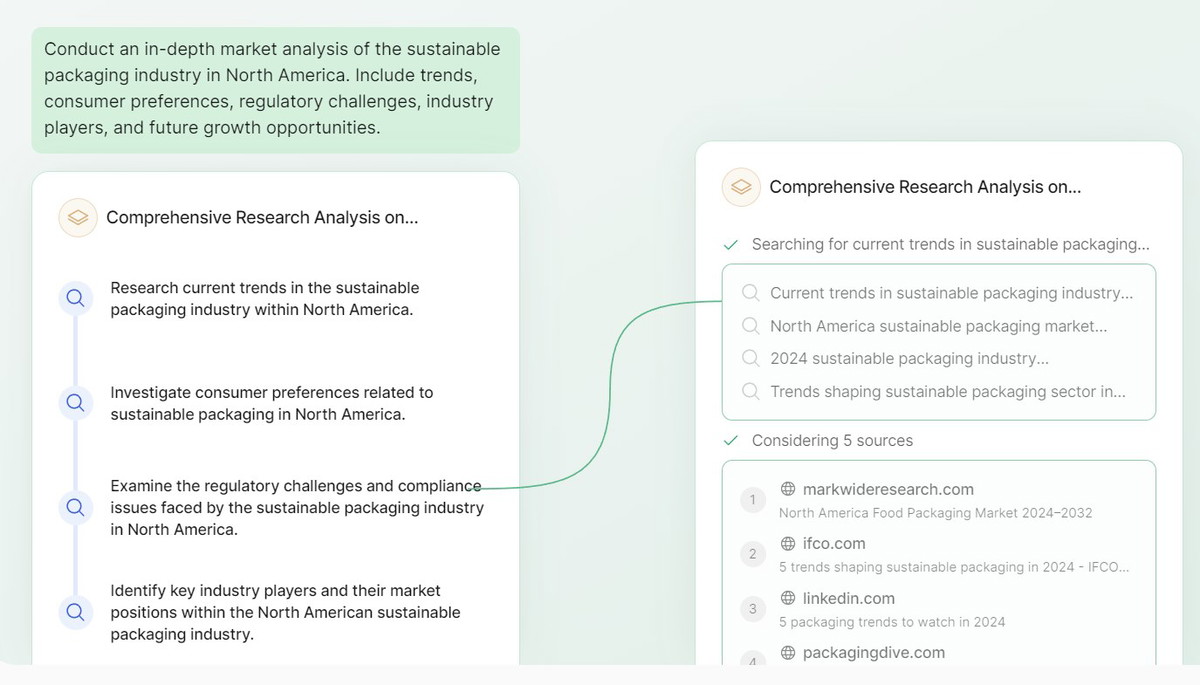Viewport: 1200px width, 685px height.
Task: Click the globe icon beside ifco.com
Action: click(x=788, y=544)
